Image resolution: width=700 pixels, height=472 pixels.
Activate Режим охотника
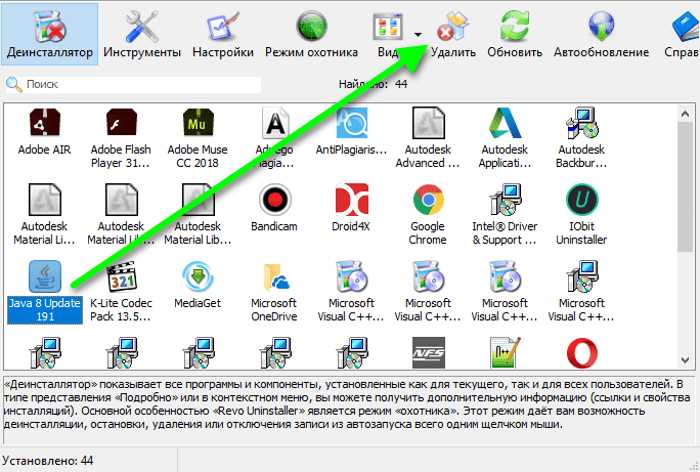311,34
